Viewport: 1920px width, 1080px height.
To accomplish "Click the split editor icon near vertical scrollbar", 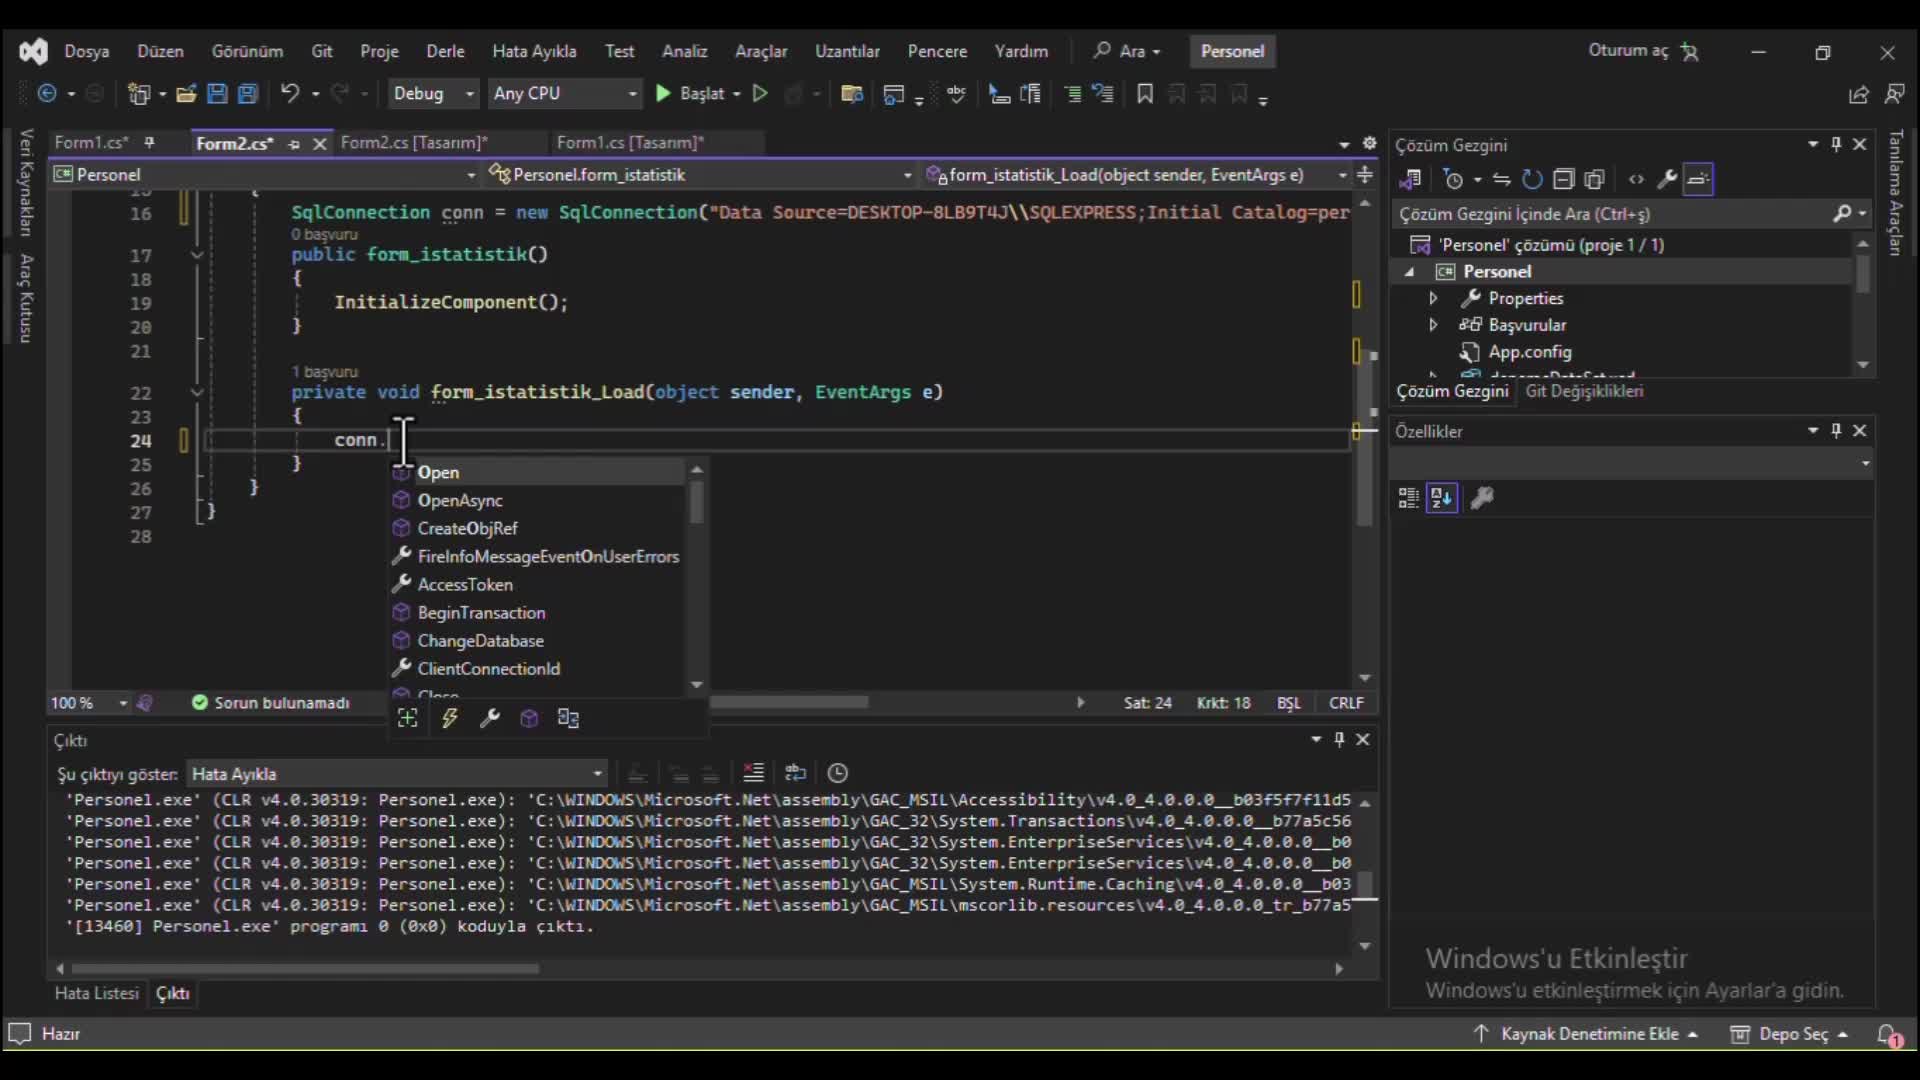I will pyautogui.click(x=1365, y=175).
